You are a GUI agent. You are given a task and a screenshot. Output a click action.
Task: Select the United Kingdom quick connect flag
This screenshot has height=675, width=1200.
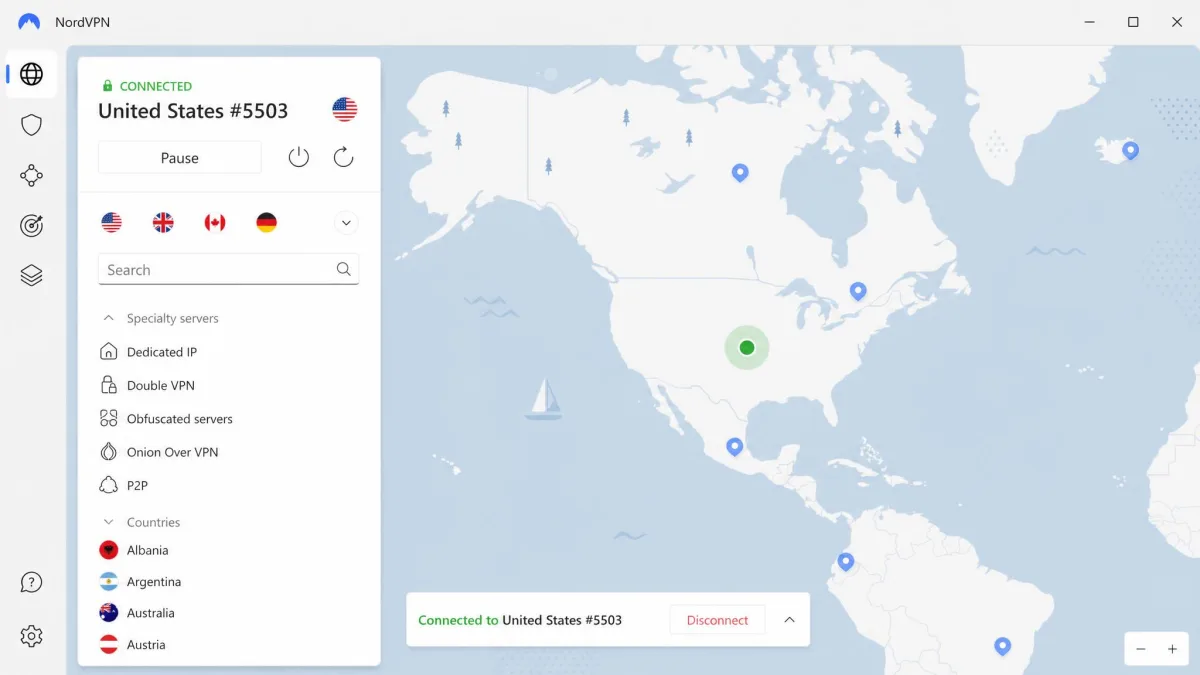coord(163,223)
